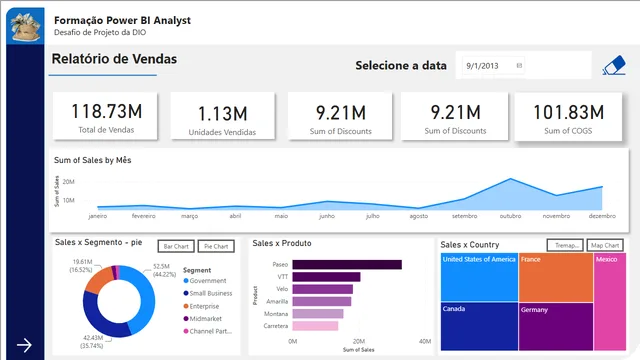Click Channel Part... legend entry
The width and height of the screenshot is (640, 360).
(x=208, y=331)
